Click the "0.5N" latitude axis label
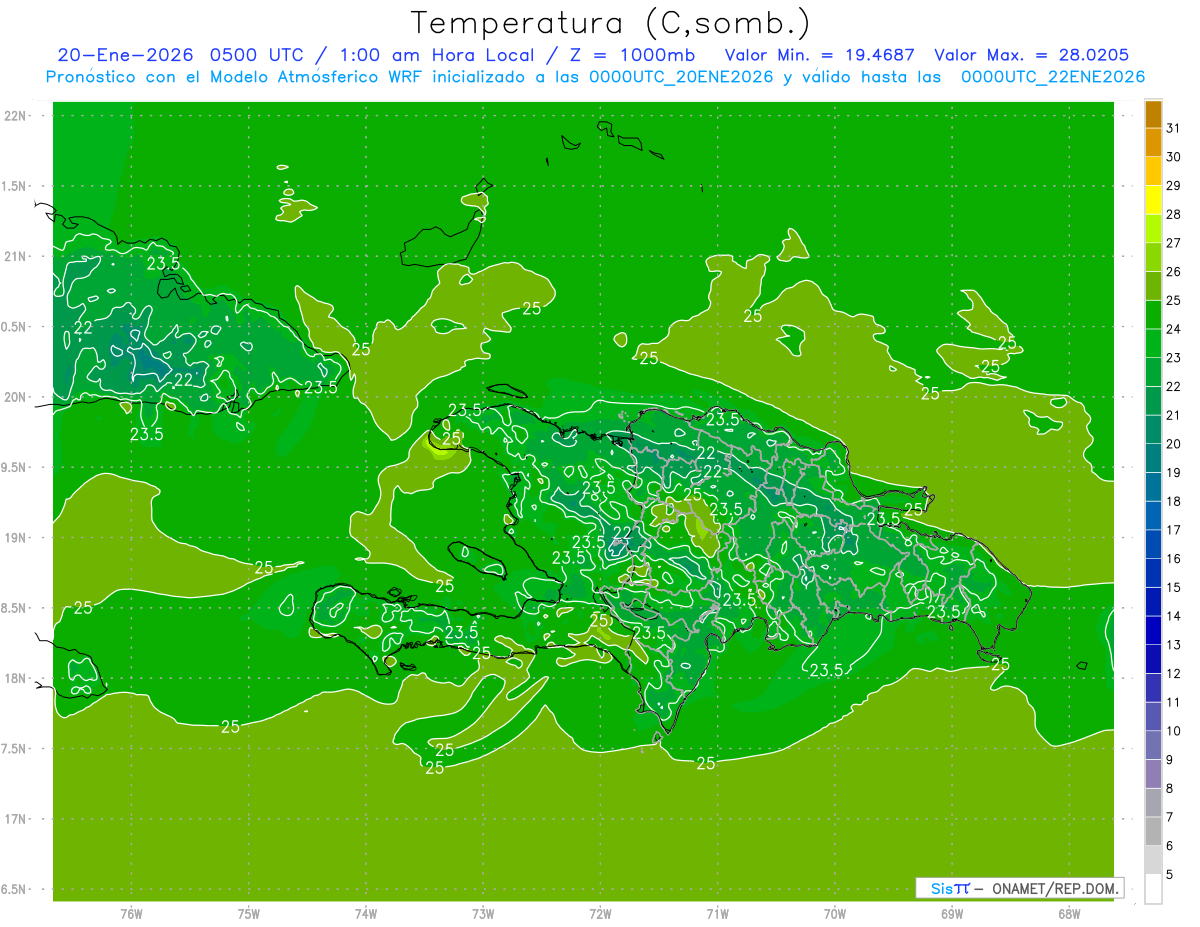This screenshot has height=927, width=1200. pyautogui.click(x=14, y=327)
